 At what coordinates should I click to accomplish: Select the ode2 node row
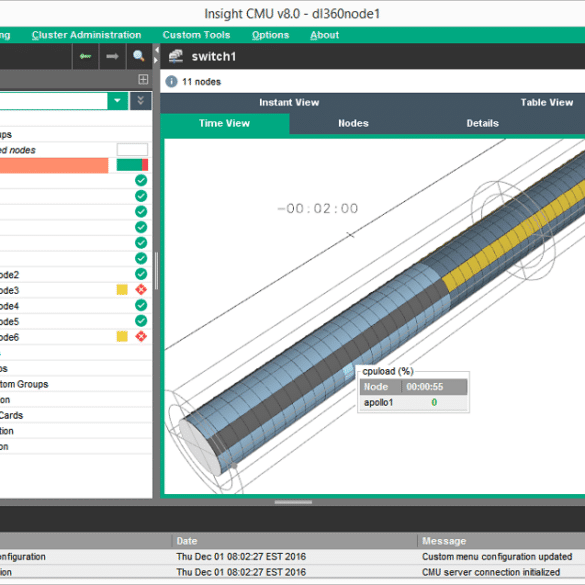click(x=76, y=275)
